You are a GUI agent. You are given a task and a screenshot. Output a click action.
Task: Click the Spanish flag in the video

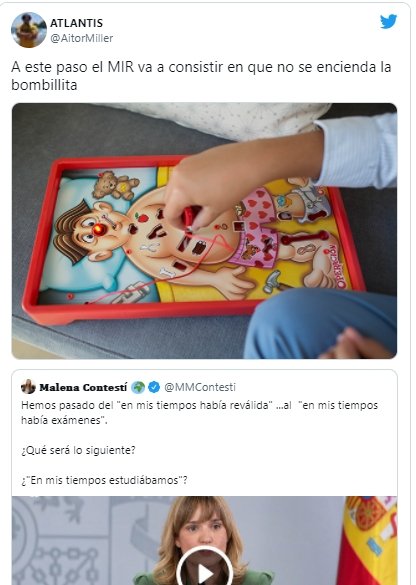367,541
